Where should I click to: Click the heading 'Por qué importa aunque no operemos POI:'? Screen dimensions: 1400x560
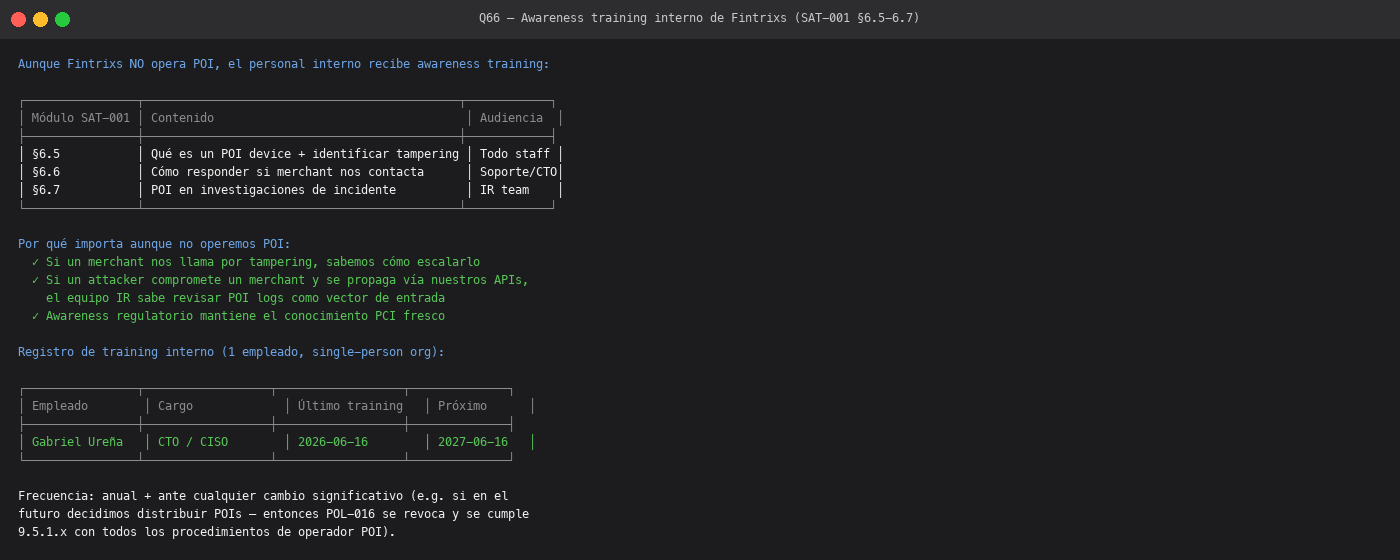(154, 244)
